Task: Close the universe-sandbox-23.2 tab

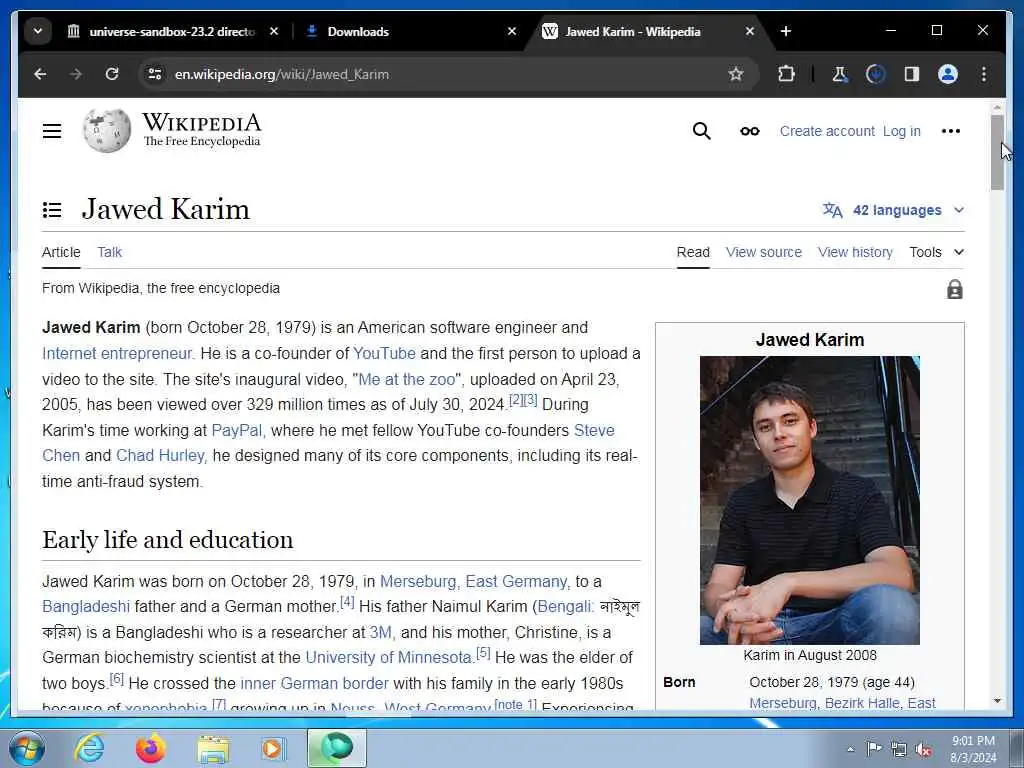Action: pyautogui.click(x=274, y=31)
